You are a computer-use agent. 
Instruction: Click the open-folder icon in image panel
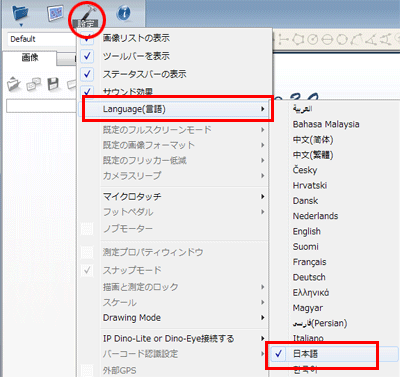(x=14, y=84)
